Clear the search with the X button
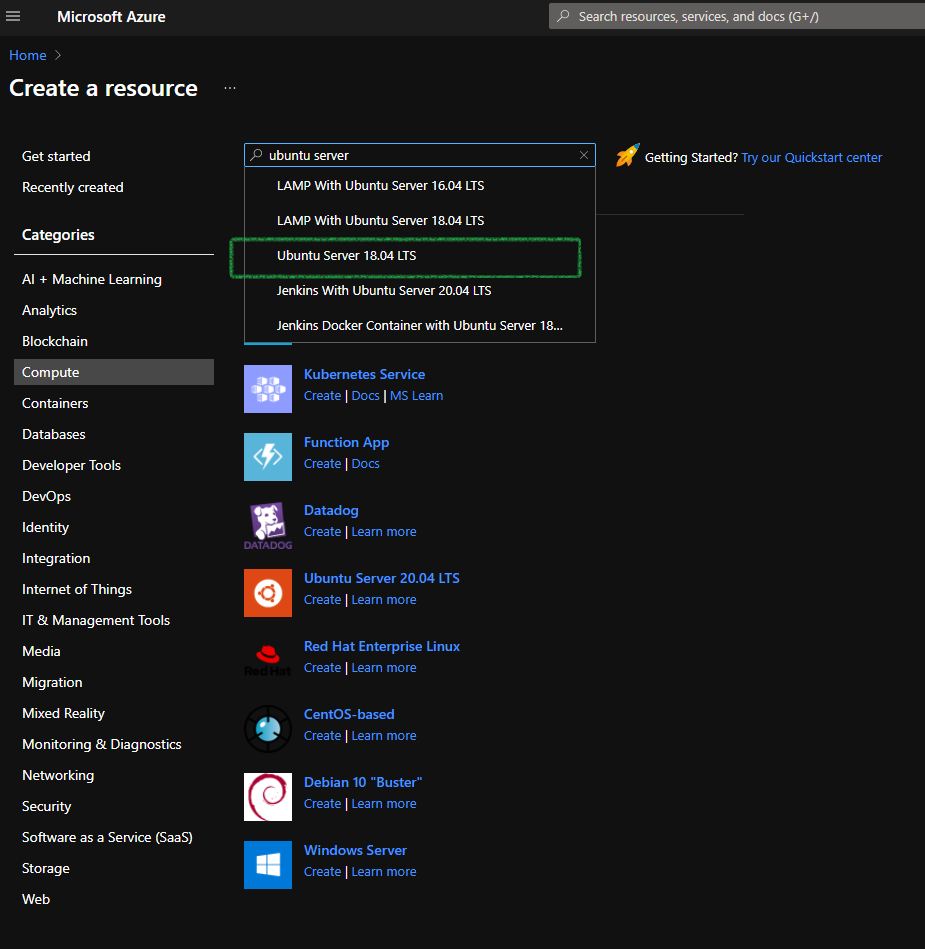925x949 pixels. point(583,155)
